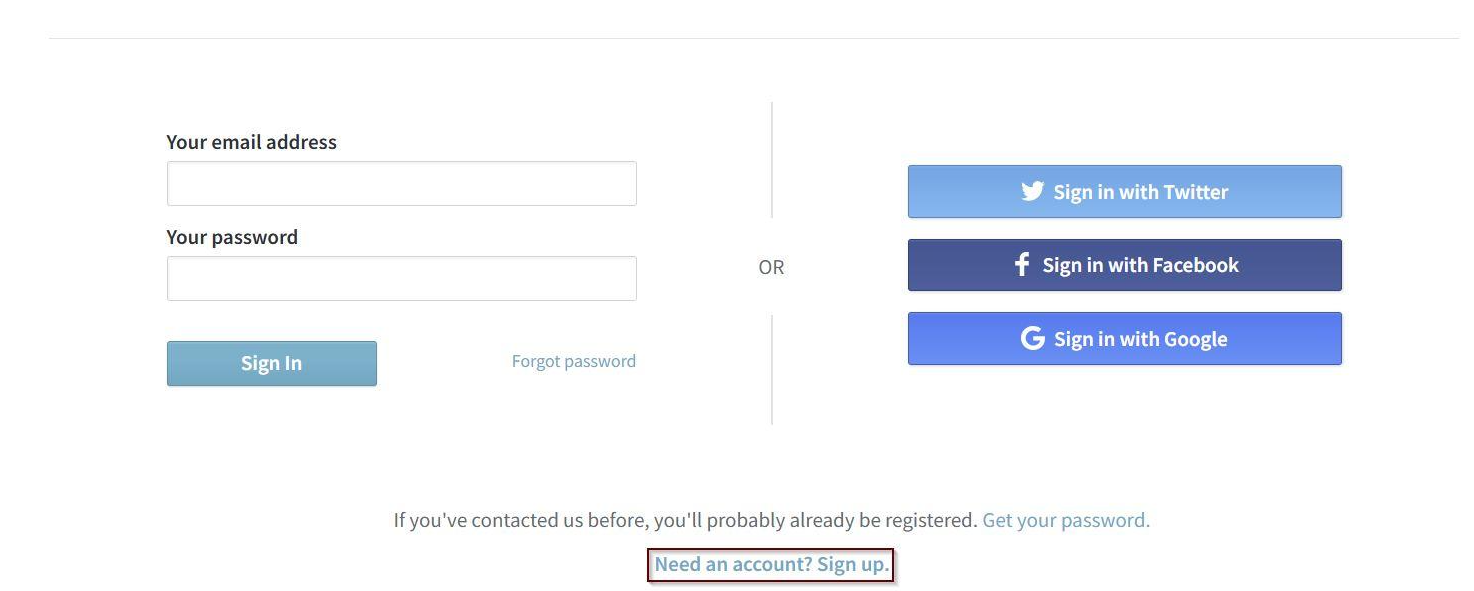Click the vertical divider line below OR
This screenshot has height=591, width=1474.
(x=772, y=370)
